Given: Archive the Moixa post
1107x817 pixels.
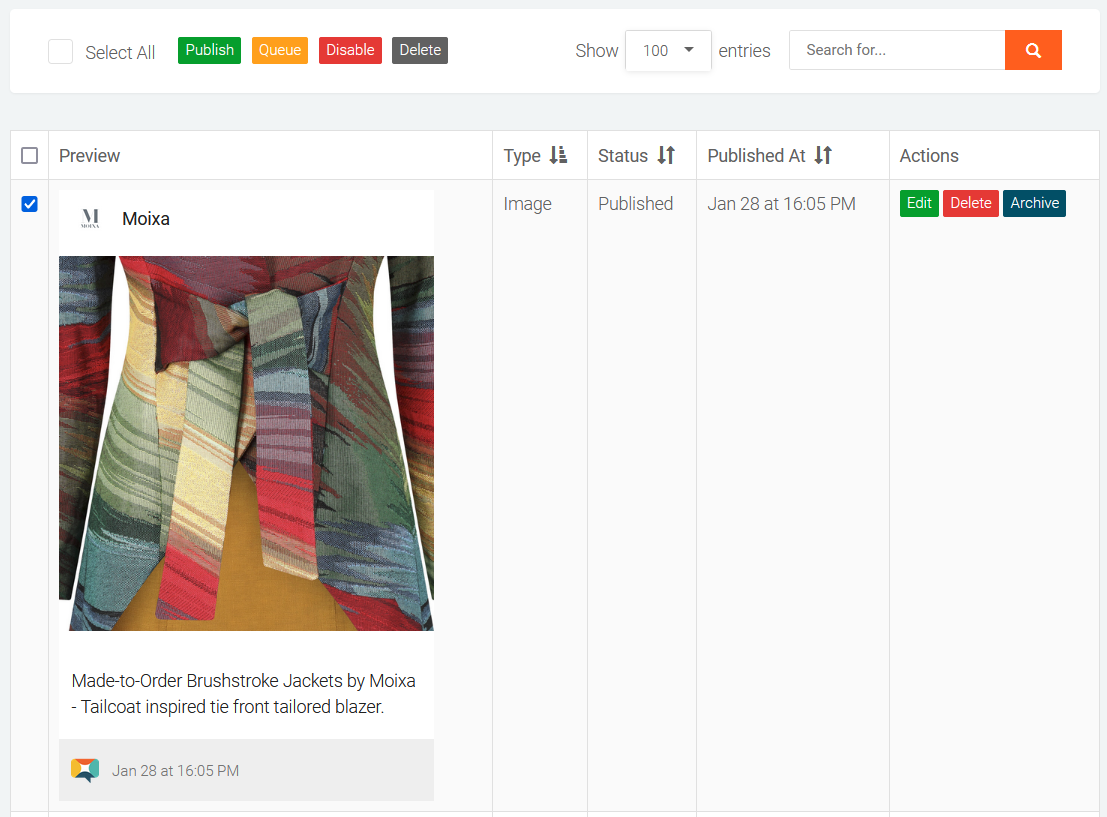Looking at the screenshot, I should [1034, 203].
